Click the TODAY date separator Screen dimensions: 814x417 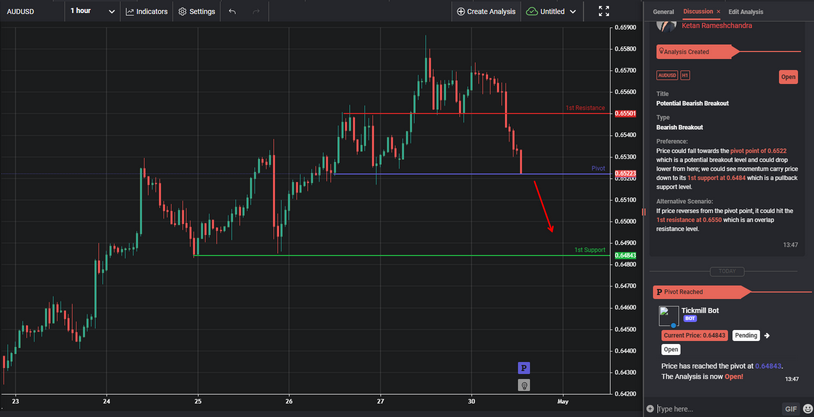pos(727,272)
